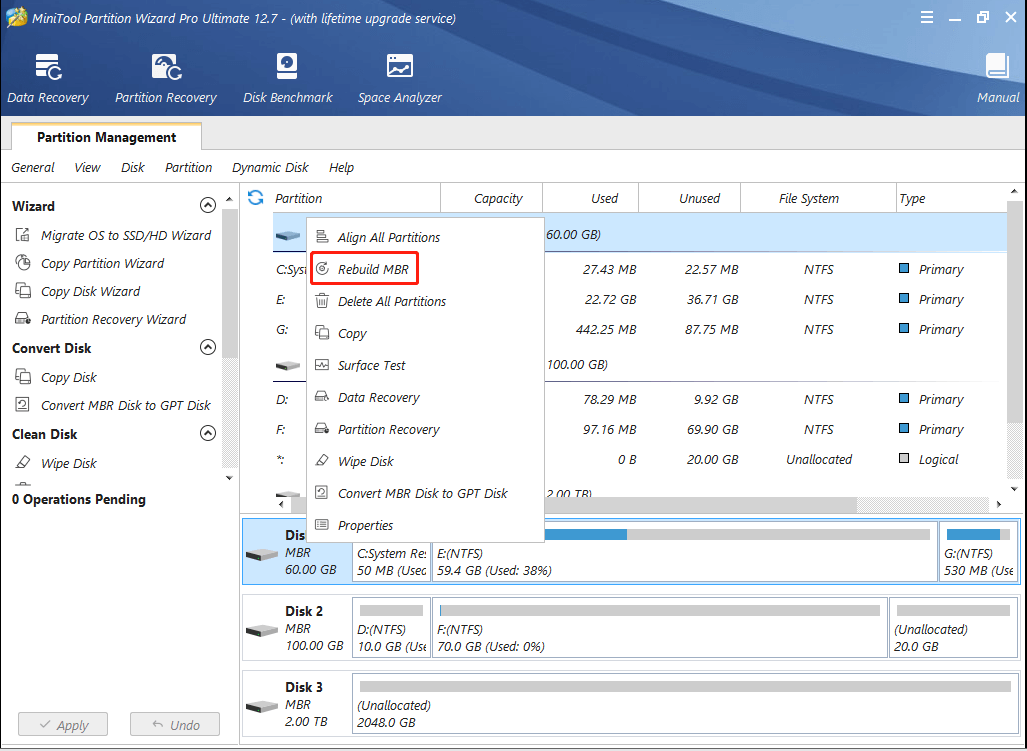The image size is (1027, 751).
Task: Collapse the Wizard section
Action: tap(208, 206)
